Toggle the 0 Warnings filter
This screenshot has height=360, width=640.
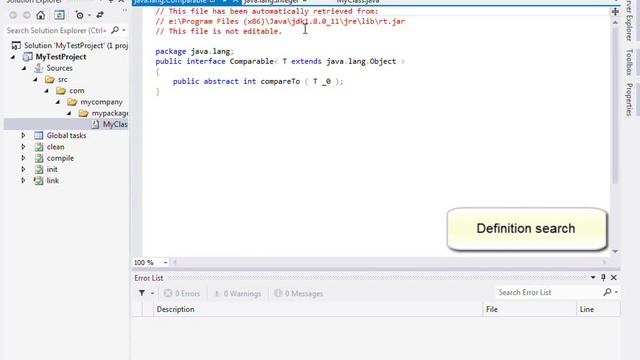(x=238, y=293)
